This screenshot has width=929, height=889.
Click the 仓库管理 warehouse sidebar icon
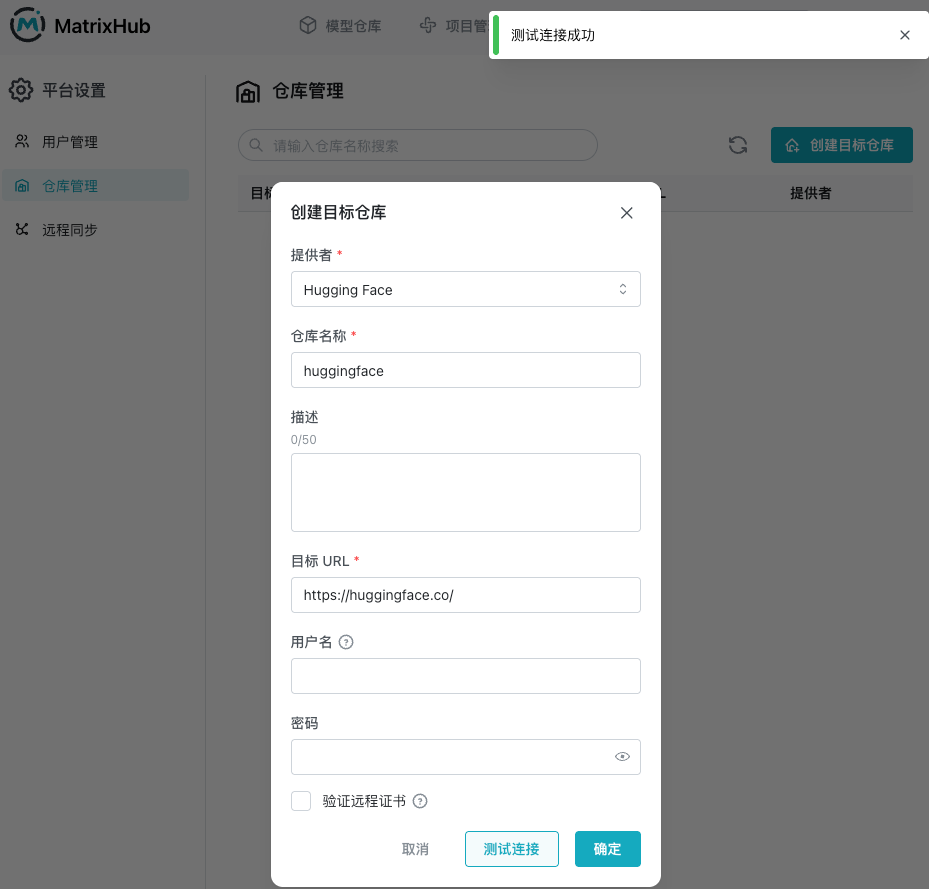(x=22, y=186)
